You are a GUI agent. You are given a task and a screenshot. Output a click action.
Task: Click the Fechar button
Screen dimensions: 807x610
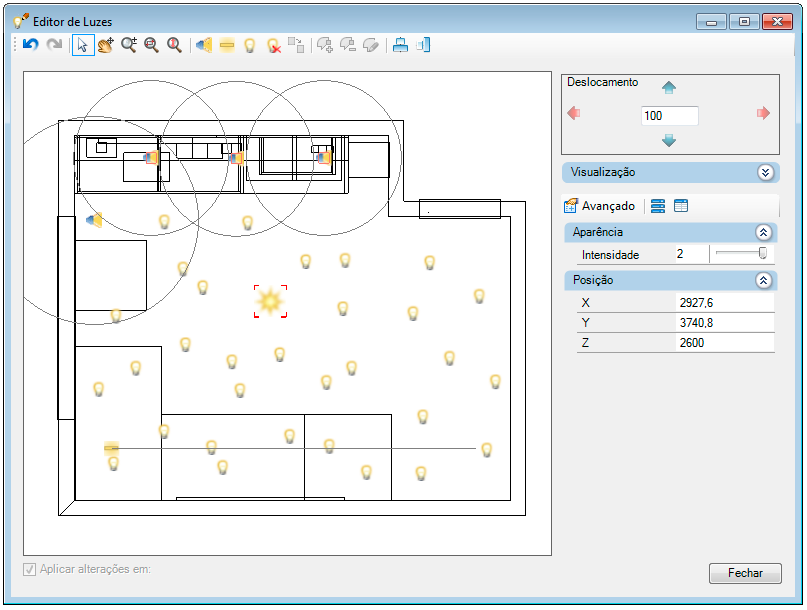[745, 573]
